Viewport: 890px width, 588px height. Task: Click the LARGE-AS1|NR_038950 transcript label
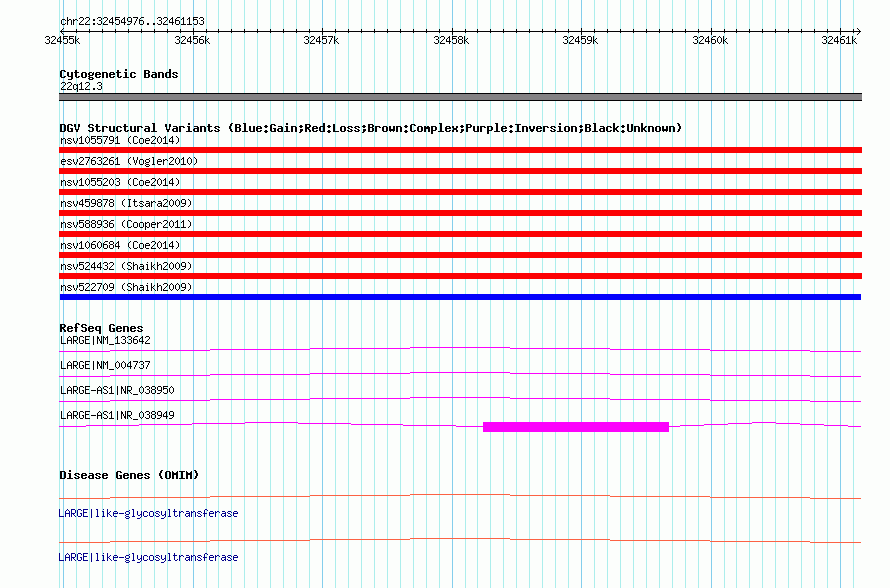117,390
